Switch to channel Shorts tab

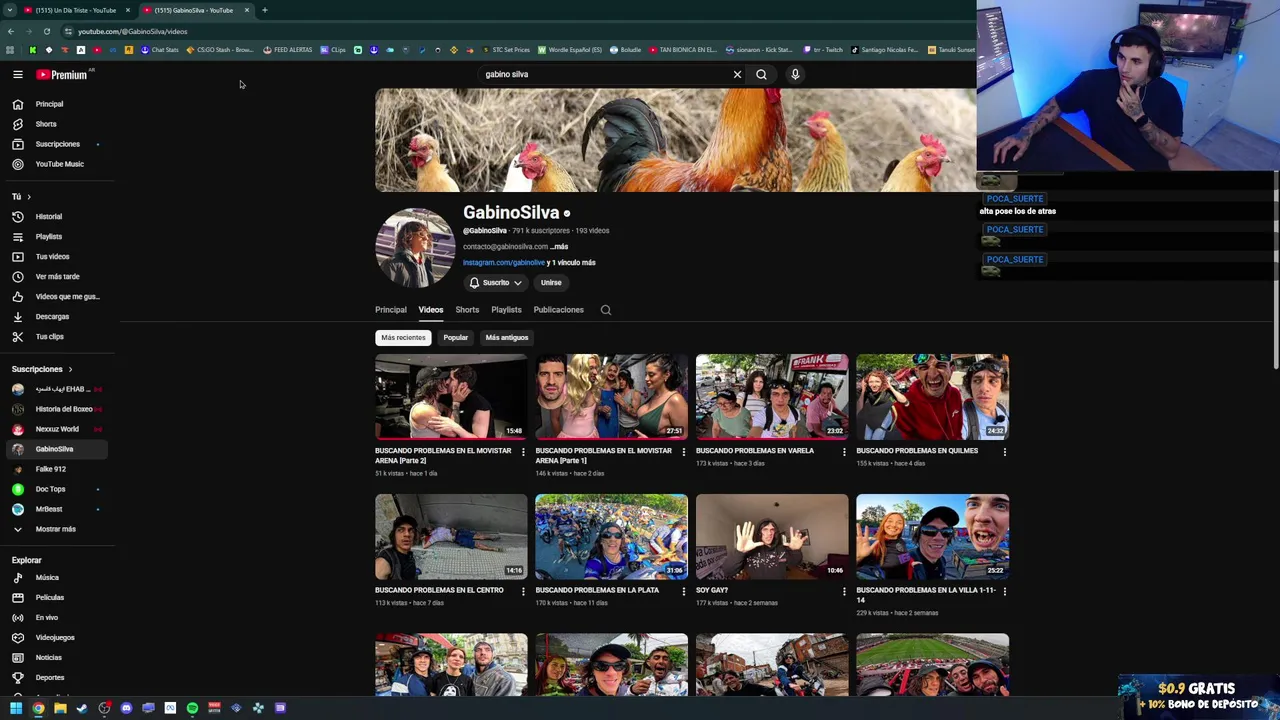(467, 310)
